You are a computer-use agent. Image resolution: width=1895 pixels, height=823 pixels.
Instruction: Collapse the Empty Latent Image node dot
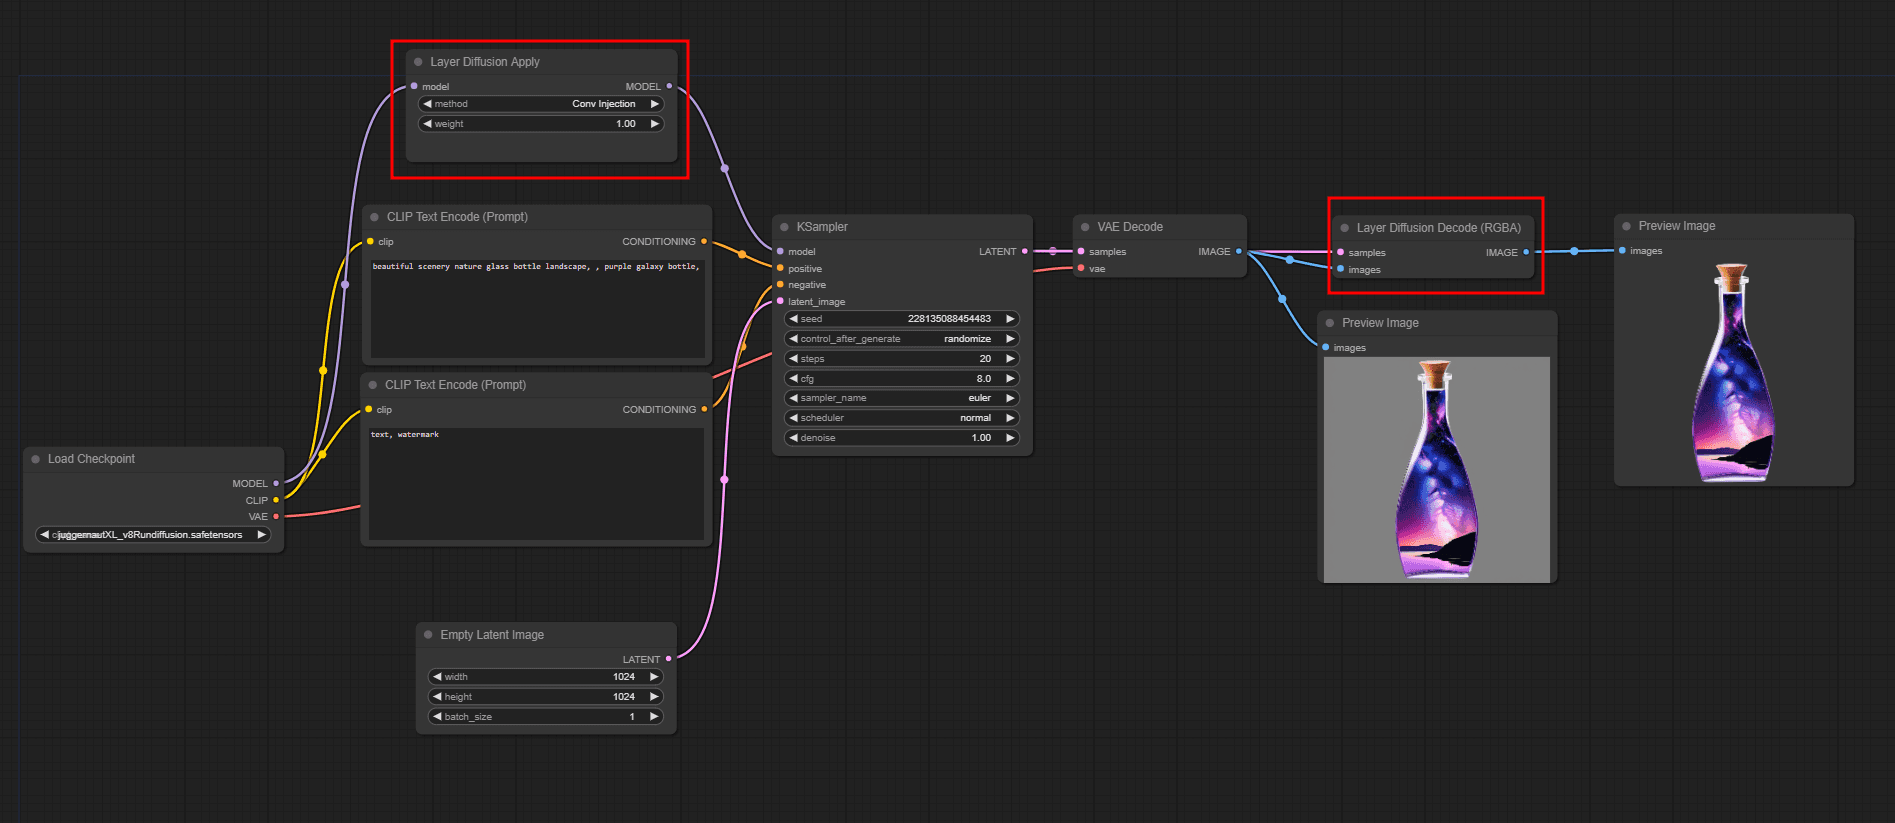(428, 635)
